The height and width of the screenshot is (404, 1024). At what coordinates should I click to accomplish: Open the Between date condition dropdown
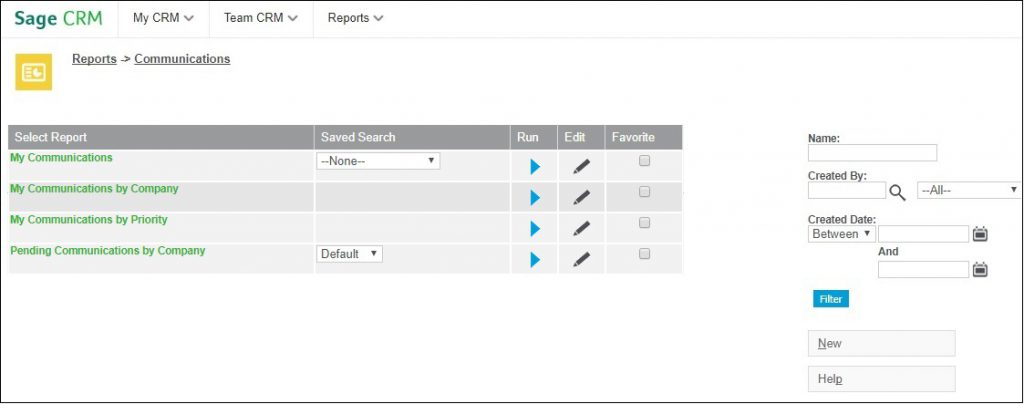point(842,234)
